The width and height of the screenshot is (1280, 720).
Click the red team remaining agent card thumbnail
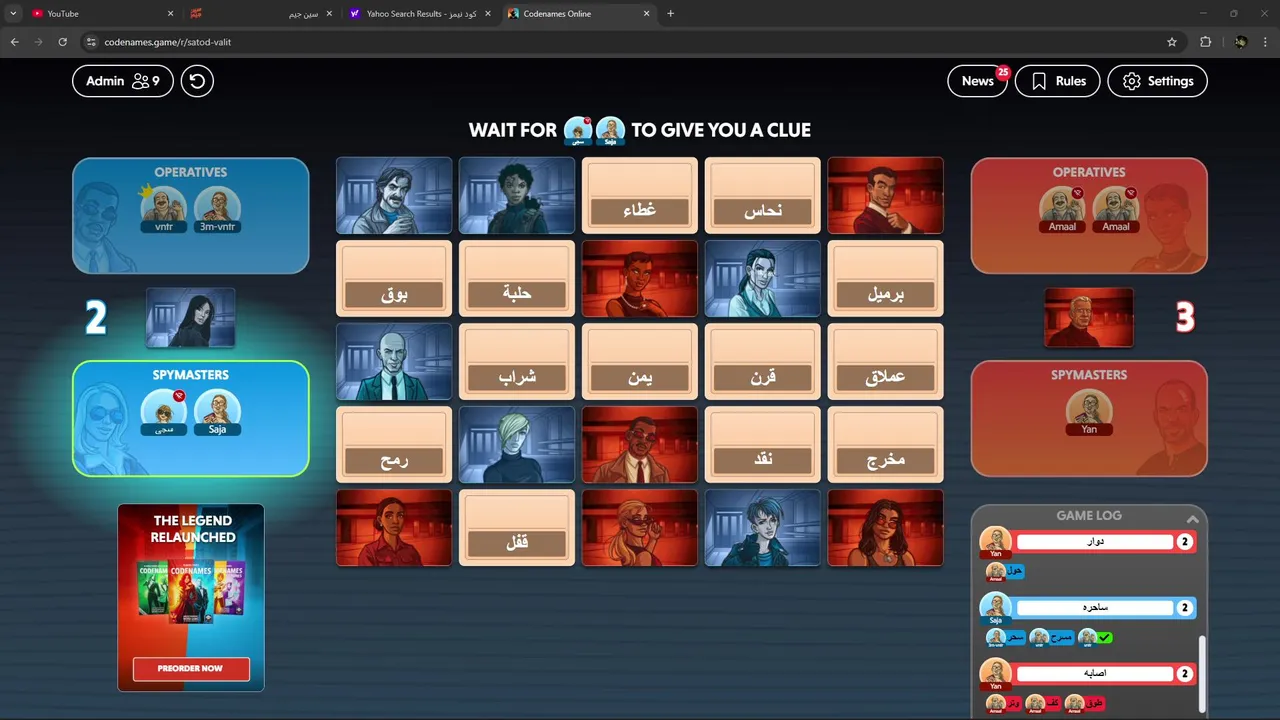point(1089,318)
